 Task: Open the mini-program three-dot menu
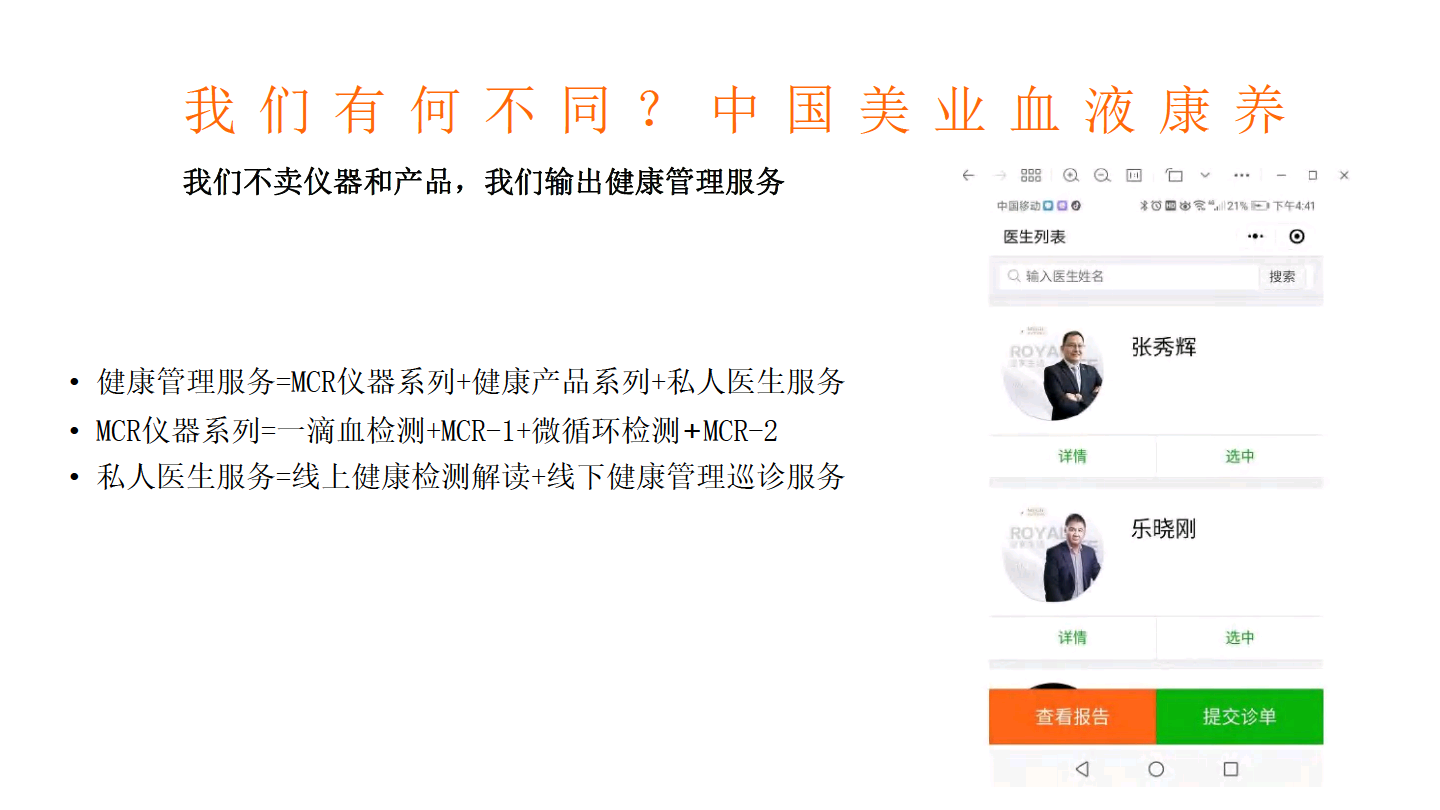point(1256,237)
